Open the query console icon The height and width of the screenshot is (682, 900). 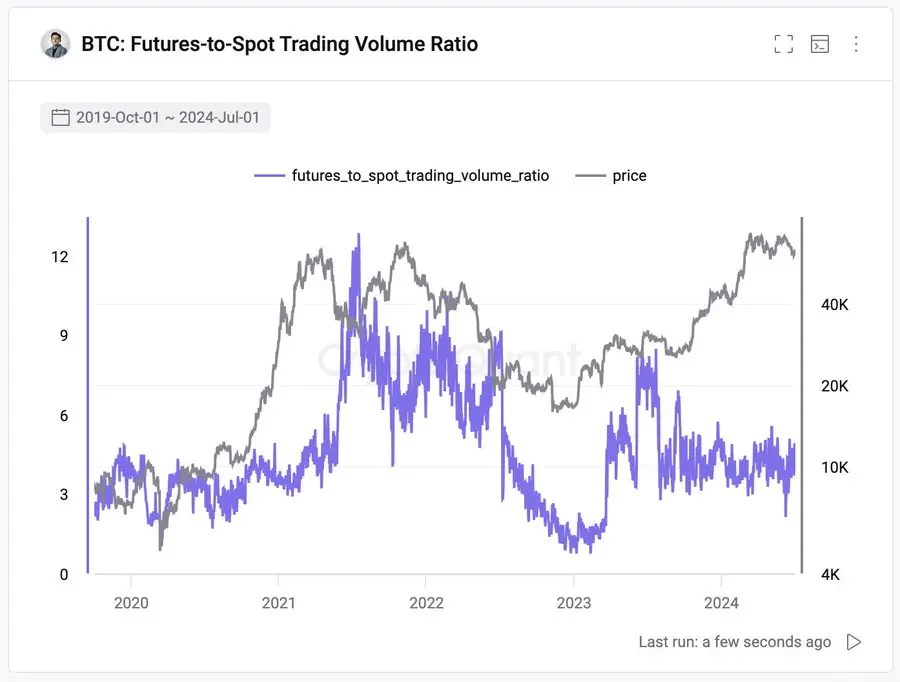[x=820, y=44]
